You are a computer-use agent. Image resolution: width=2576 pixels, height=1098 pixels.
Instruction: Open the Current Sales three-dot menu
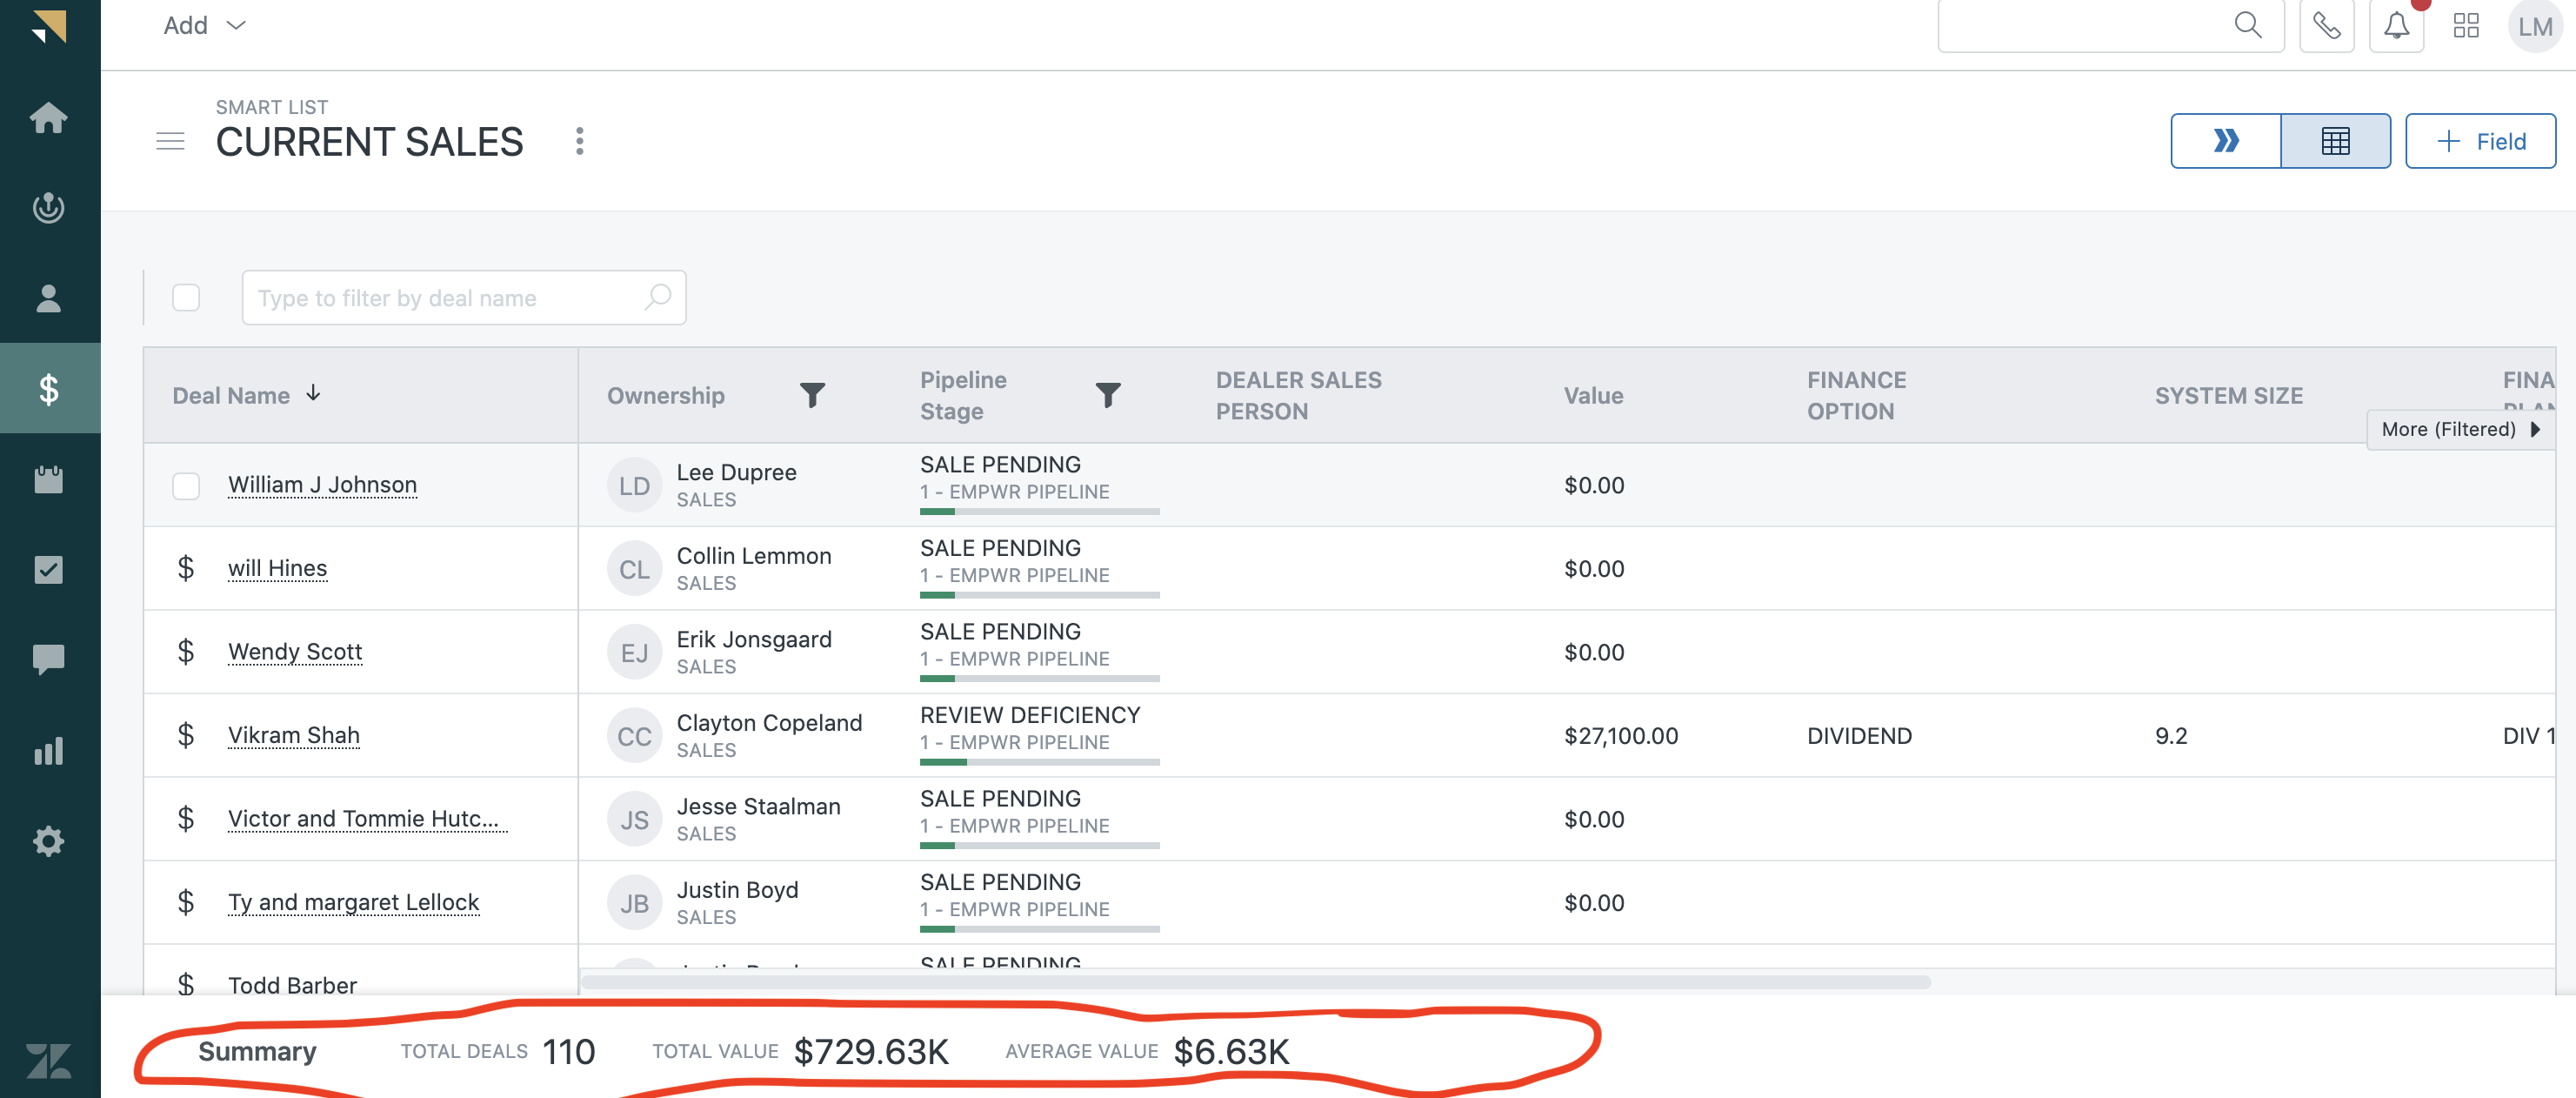pos(579,141)
